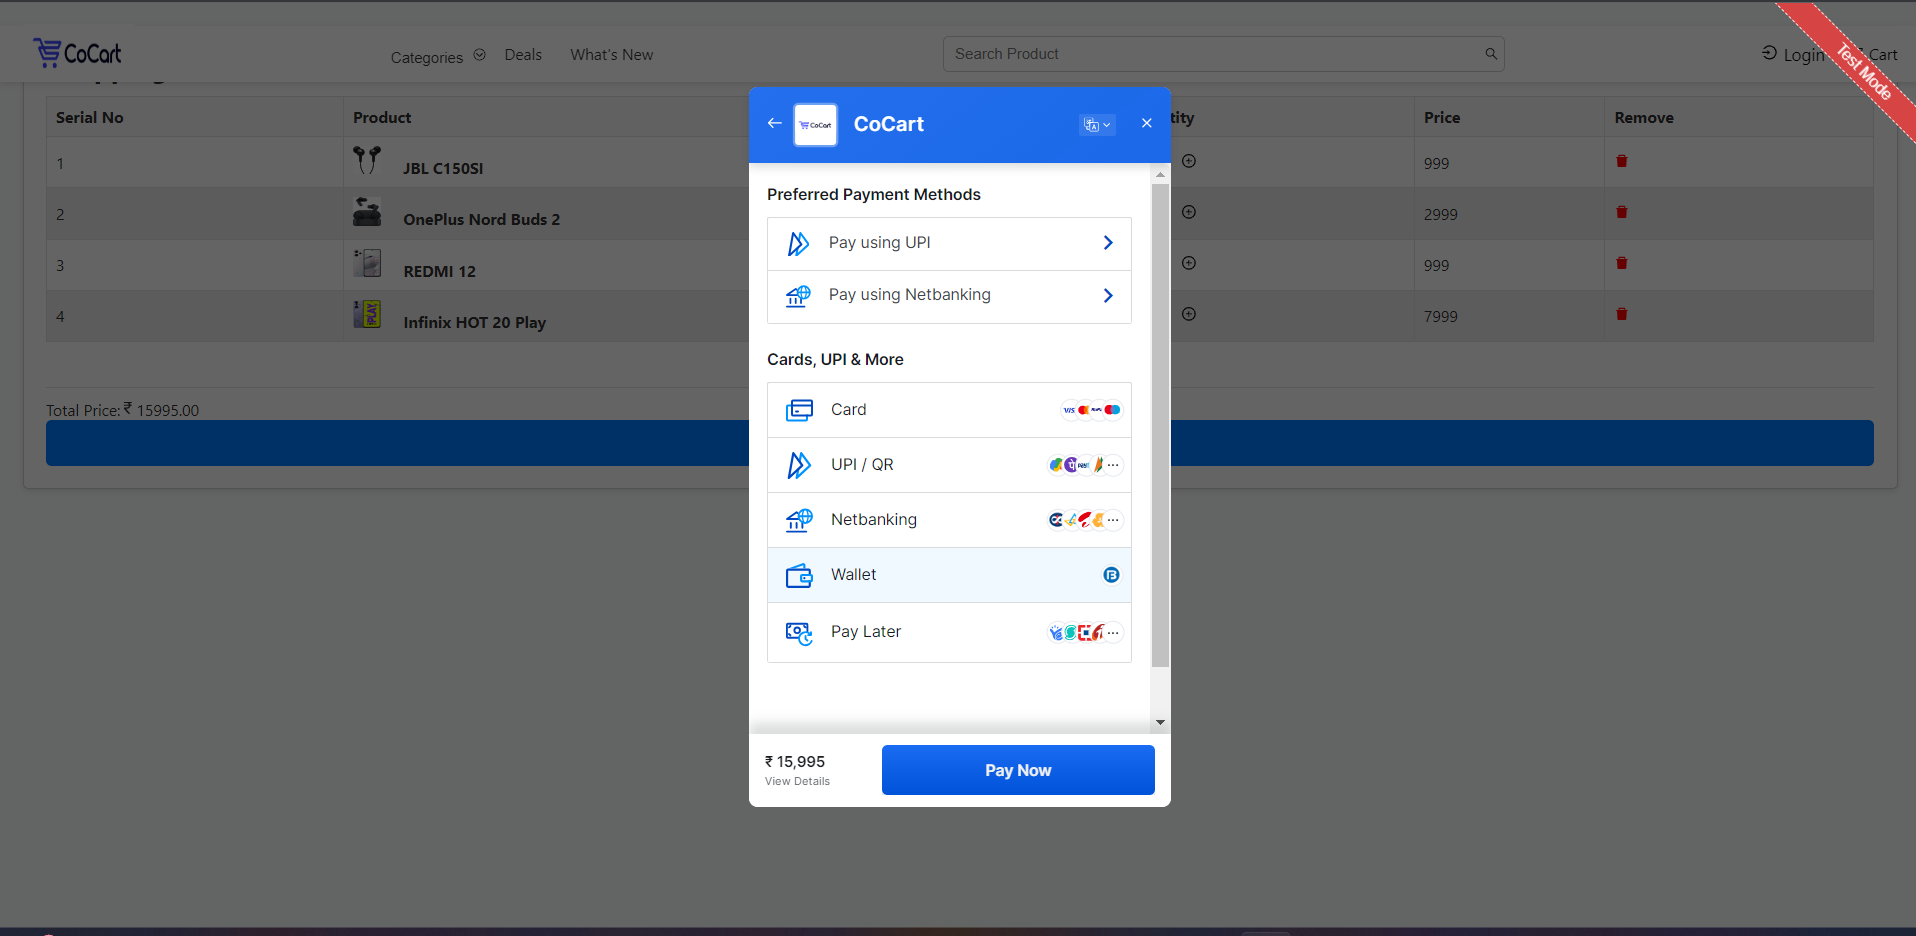Click the Serial No column header

pyautogui.click(x=90, y=117)
